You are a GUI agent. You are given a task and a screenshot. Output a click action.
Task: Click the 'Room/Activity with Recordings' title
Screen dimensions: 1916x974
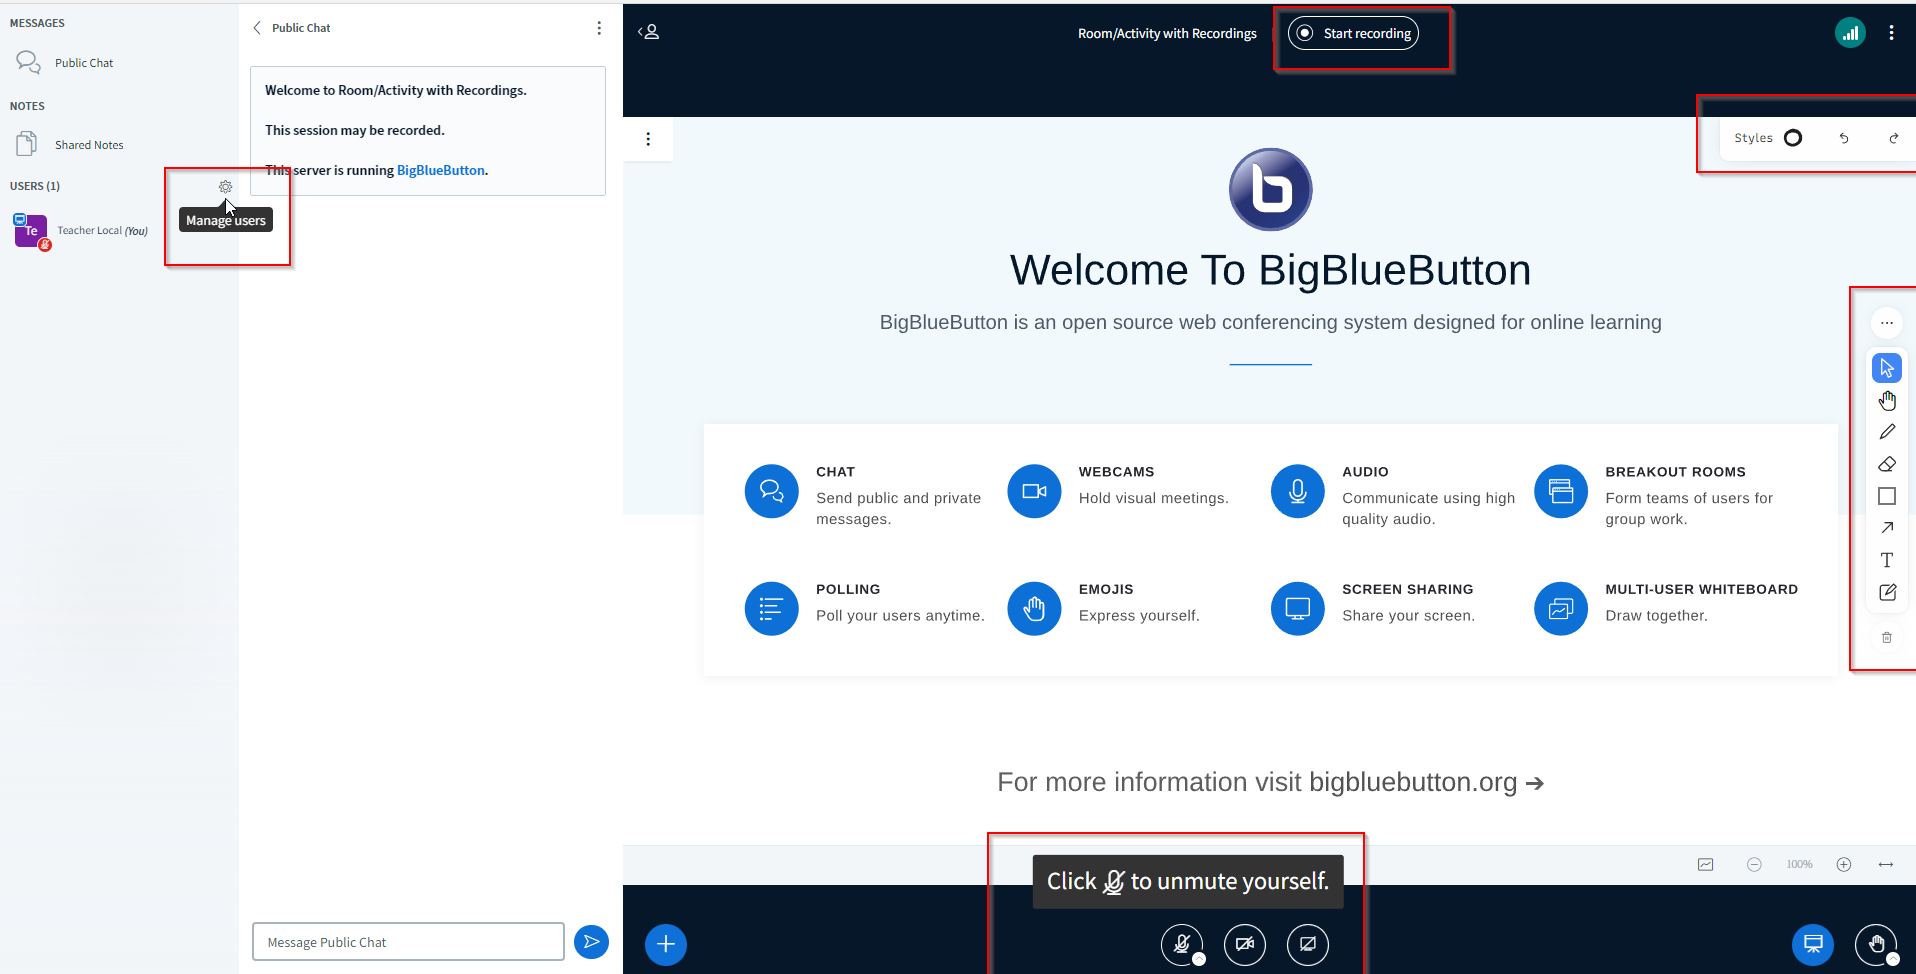point(1167,33)
